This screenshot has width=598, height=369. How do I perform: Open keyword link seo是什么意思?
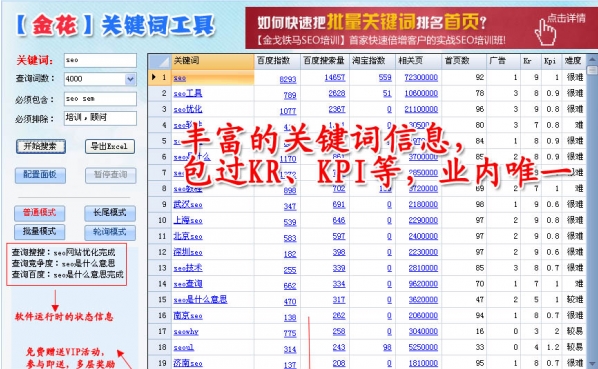[200, 300]
